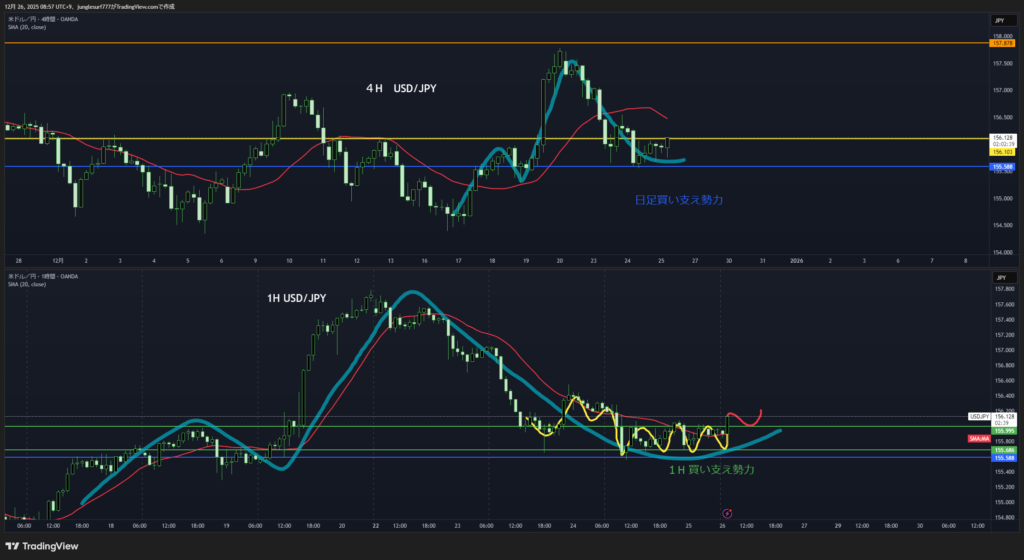The width and height of the screenshot is (1024, 560).
Task: Click the yellow 156.103 price label
Action: (x=1001, y=150)
